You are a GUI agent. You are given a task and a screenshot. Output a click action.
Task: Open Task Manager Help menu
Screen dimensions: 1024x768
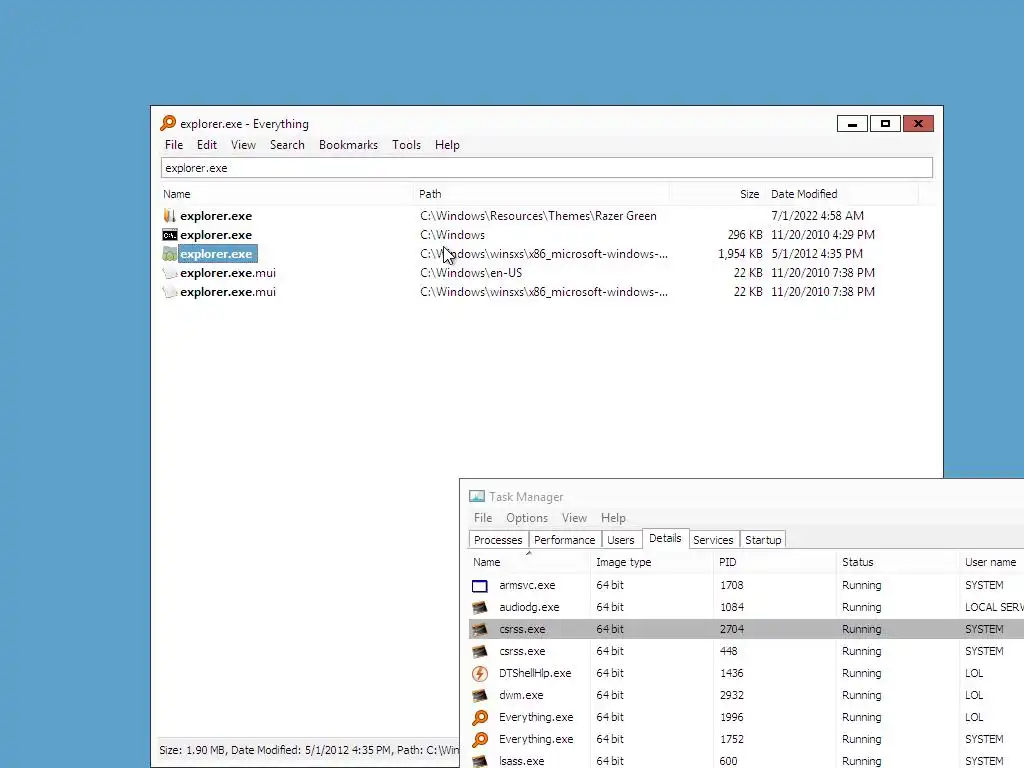click(613, 518)
